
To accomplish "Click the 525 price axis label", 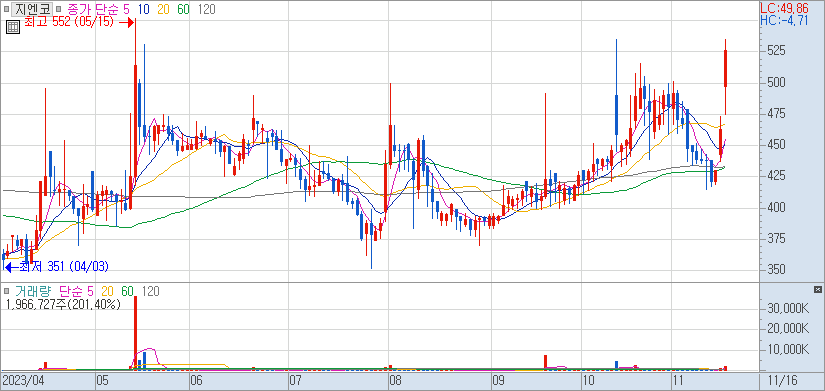I will [777, 51].
